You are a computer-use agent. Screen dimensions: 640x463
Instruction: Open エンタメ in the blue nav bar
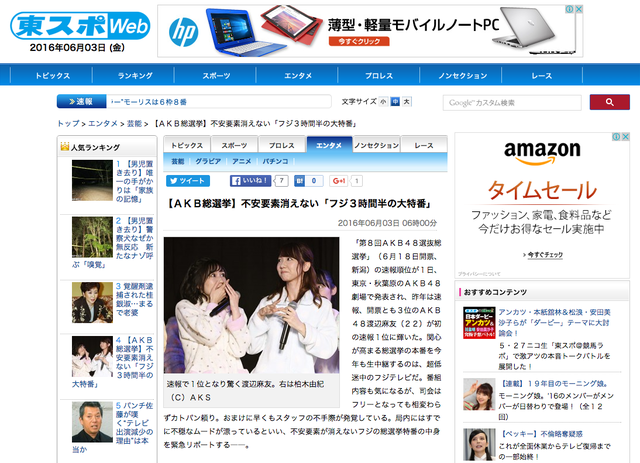pyautogui.click(x=298, y=76)
